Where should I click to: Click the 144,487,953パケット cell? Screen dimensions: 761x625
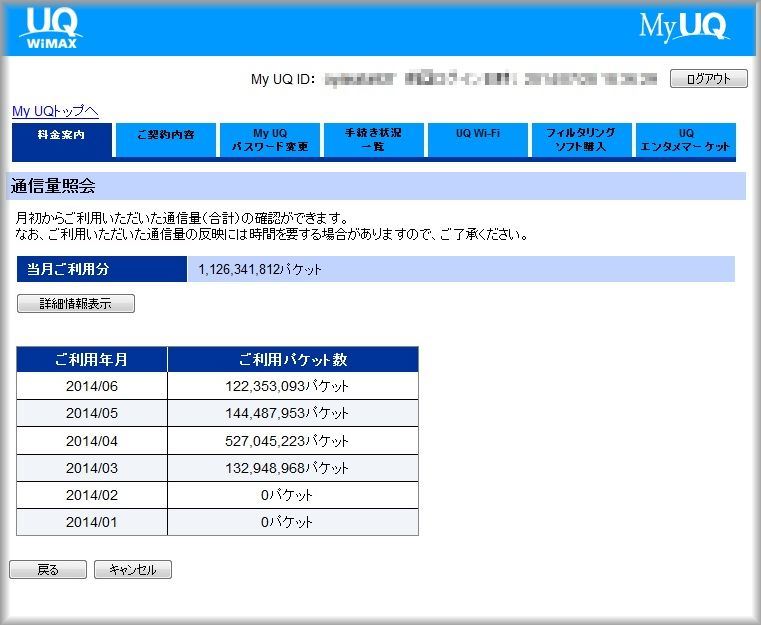pos(293,413)
